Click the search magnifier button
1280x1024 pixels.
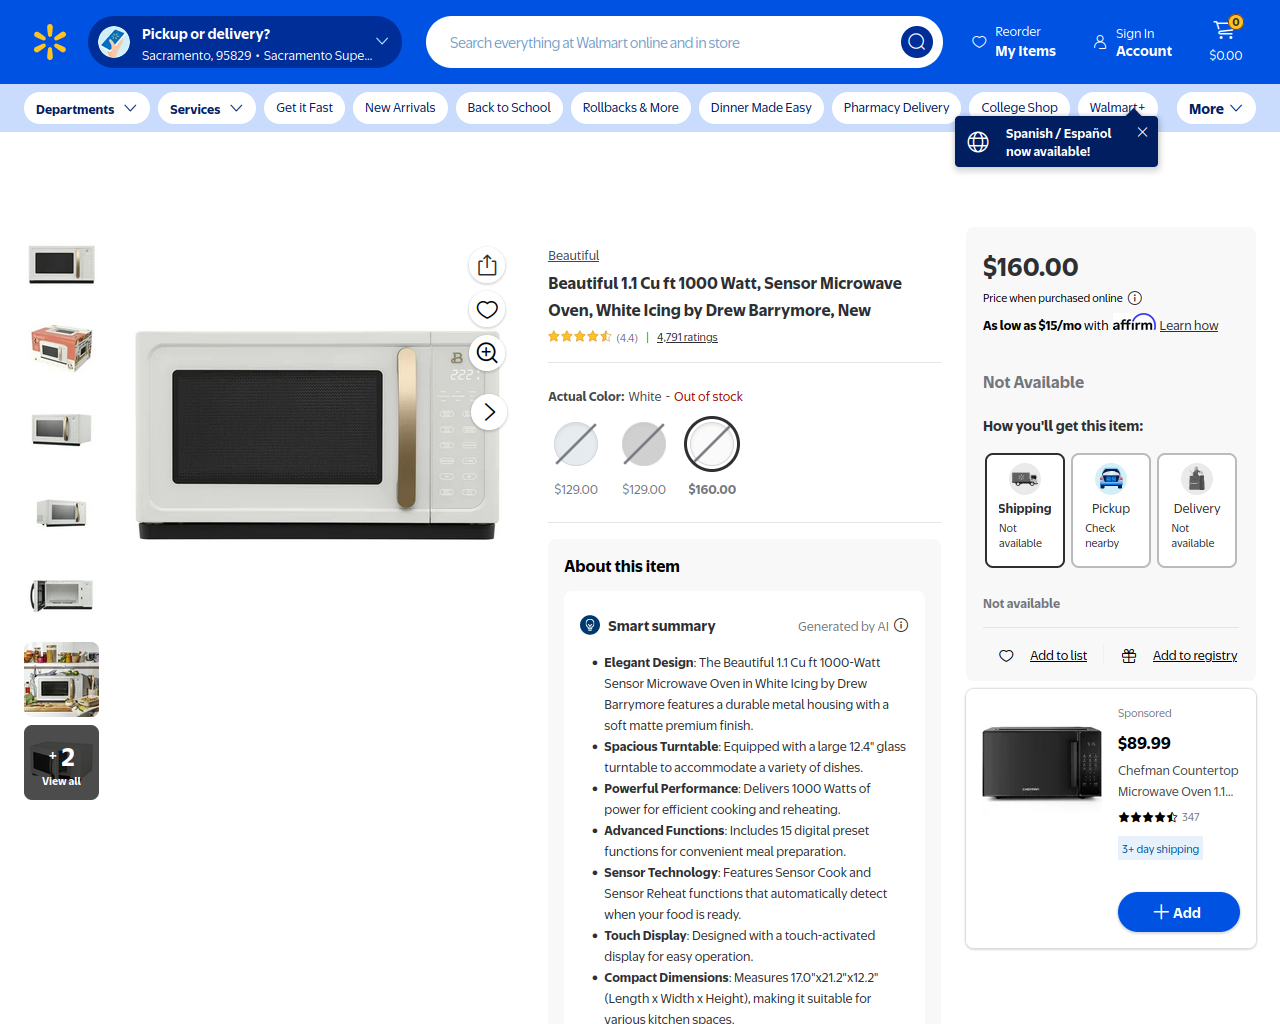click(x=917, y=42)
